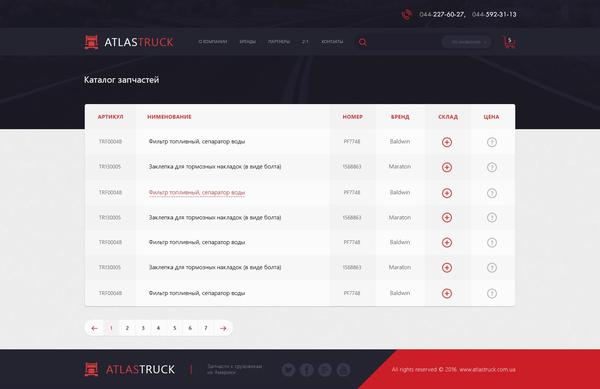Sort by the 'Цена' column header

pyautogui.click(x=491, y=117)
